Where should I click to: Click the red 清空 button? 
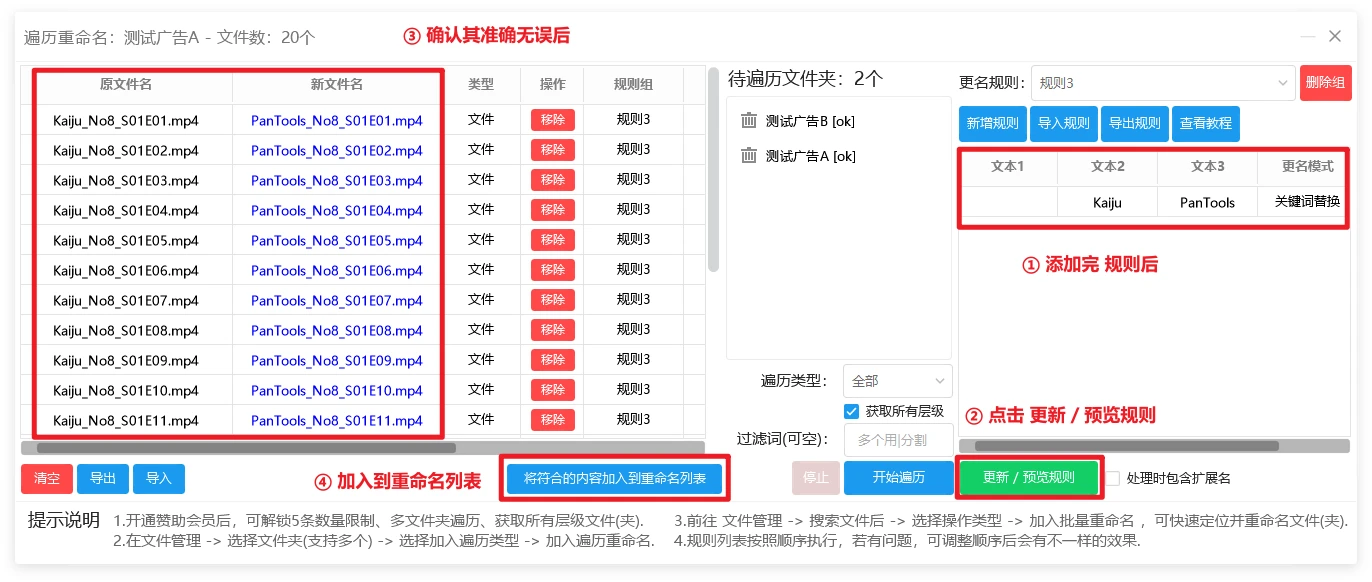click(x=47, y=479)
